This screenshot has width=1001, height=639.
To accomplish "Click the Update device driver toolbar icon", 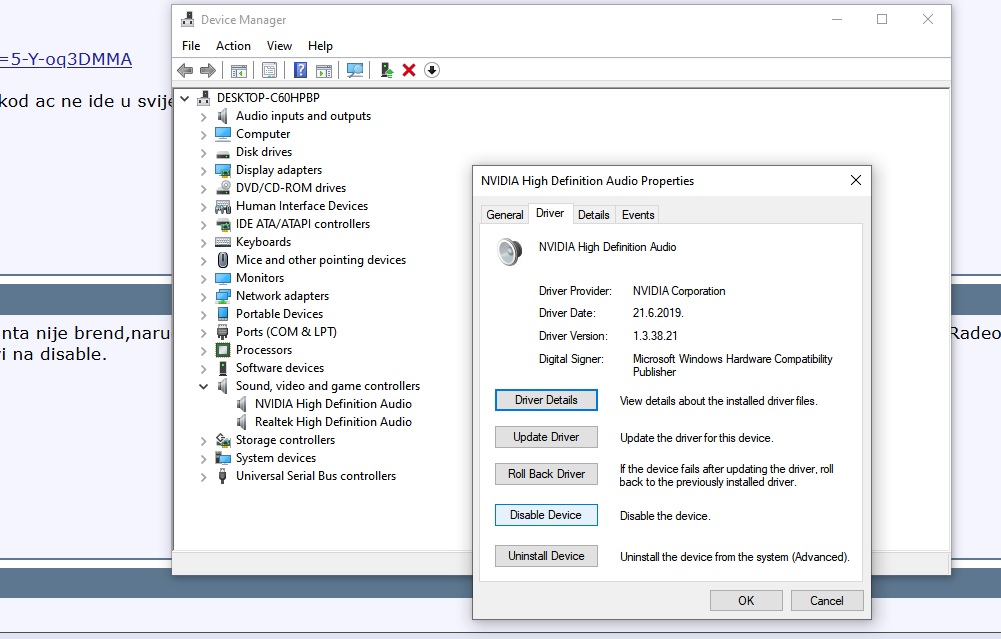I will coord(386,70).
